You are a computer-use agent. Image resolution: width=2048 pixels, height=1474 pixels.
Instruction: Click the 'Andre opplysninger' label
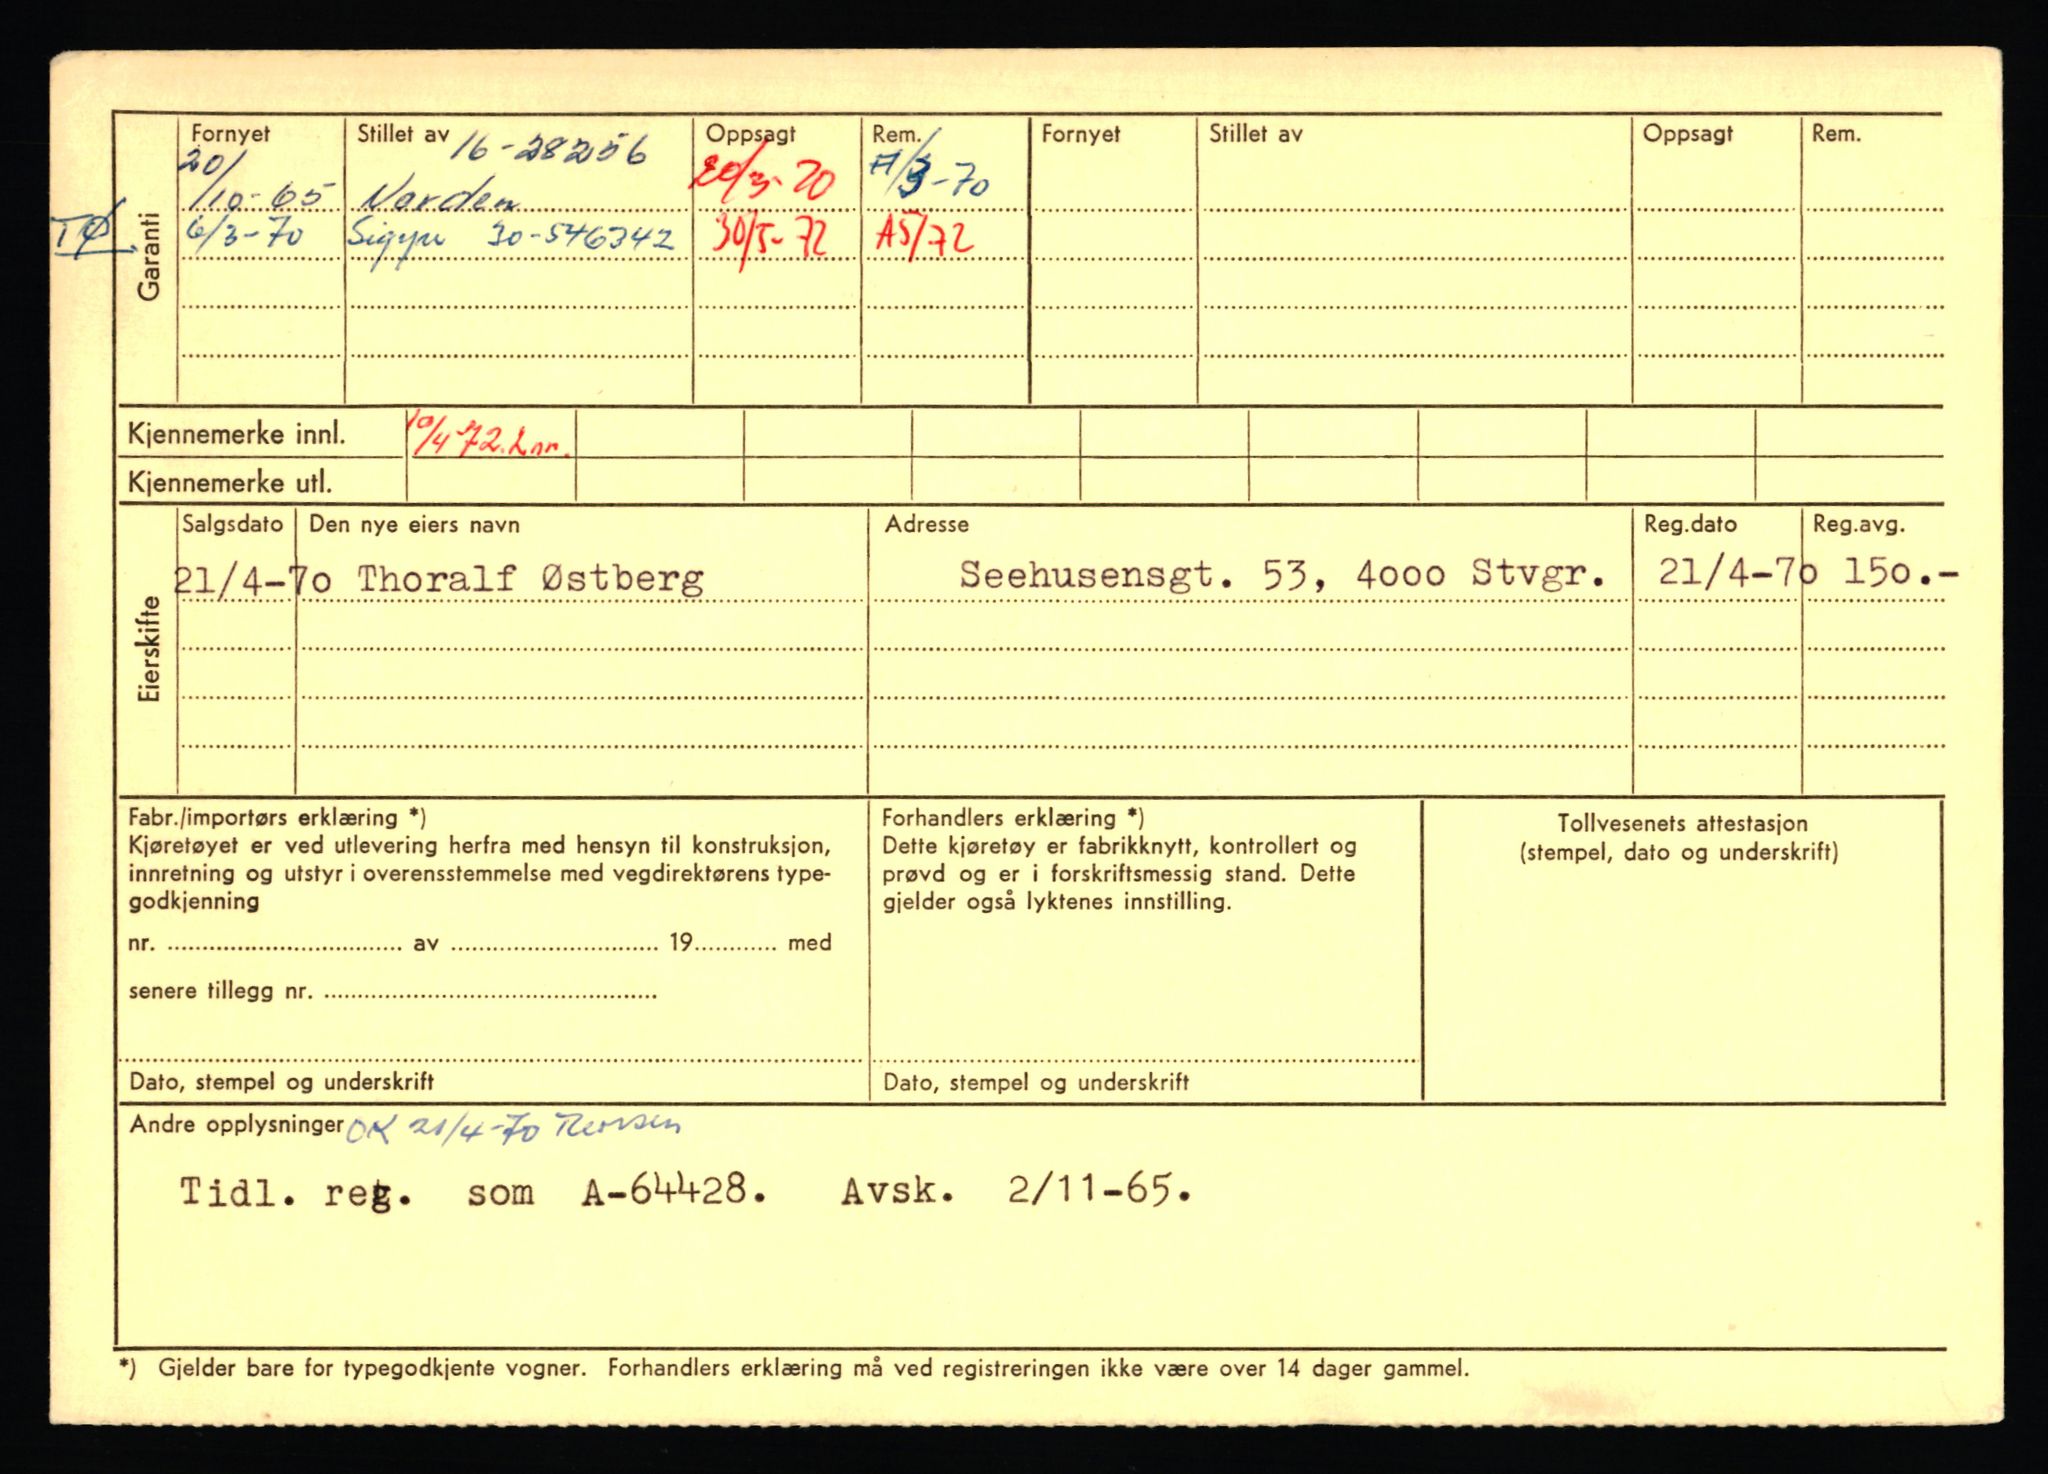237,1125
